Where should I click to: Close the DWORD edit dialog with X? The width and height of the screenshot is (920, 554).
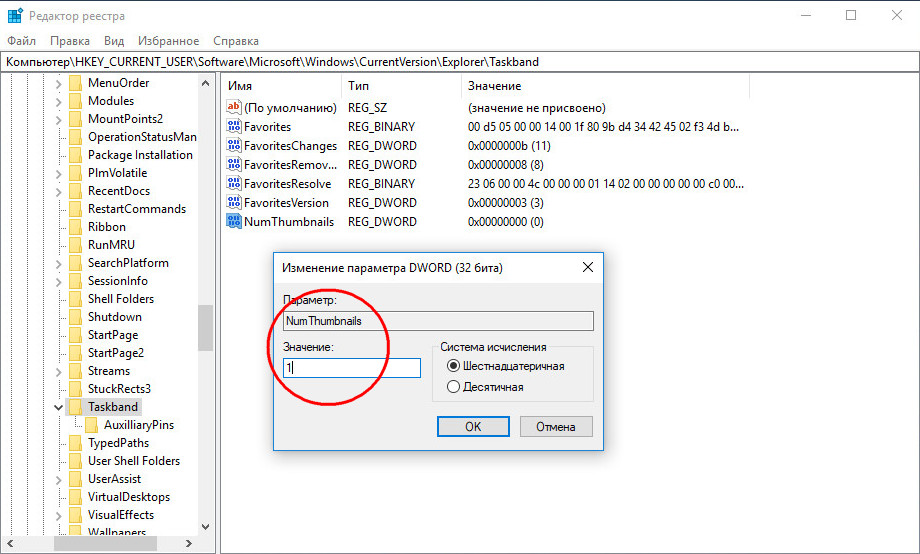587,268
